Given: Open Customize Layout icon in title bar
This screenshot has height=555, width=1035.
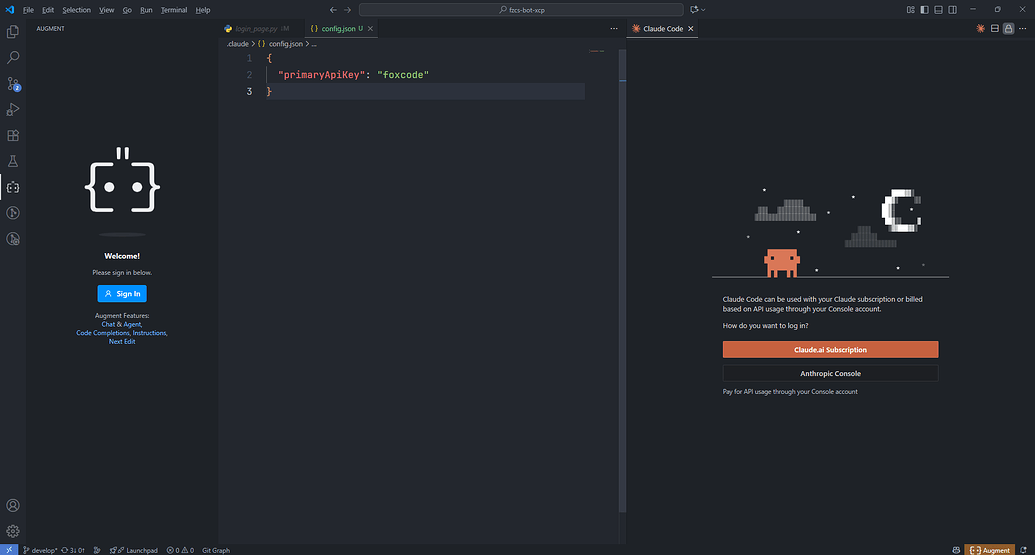Looking at the screenshot, I should click(910, 10).
